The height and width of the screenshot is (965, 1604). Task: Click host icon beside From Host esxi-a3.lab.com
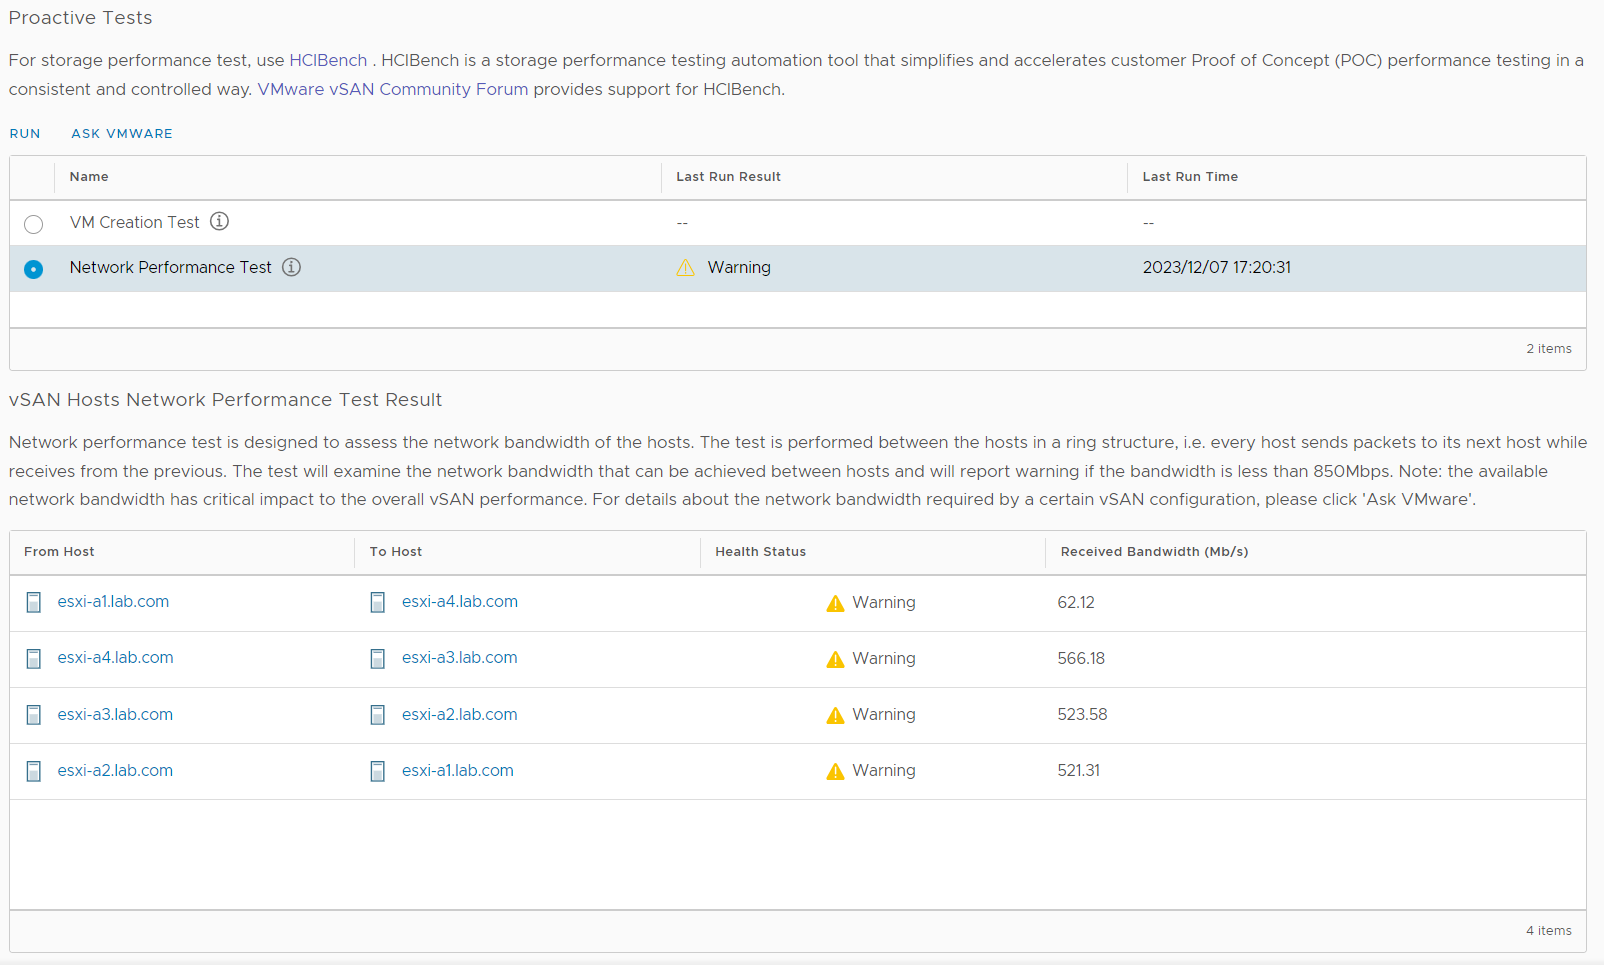34,715
